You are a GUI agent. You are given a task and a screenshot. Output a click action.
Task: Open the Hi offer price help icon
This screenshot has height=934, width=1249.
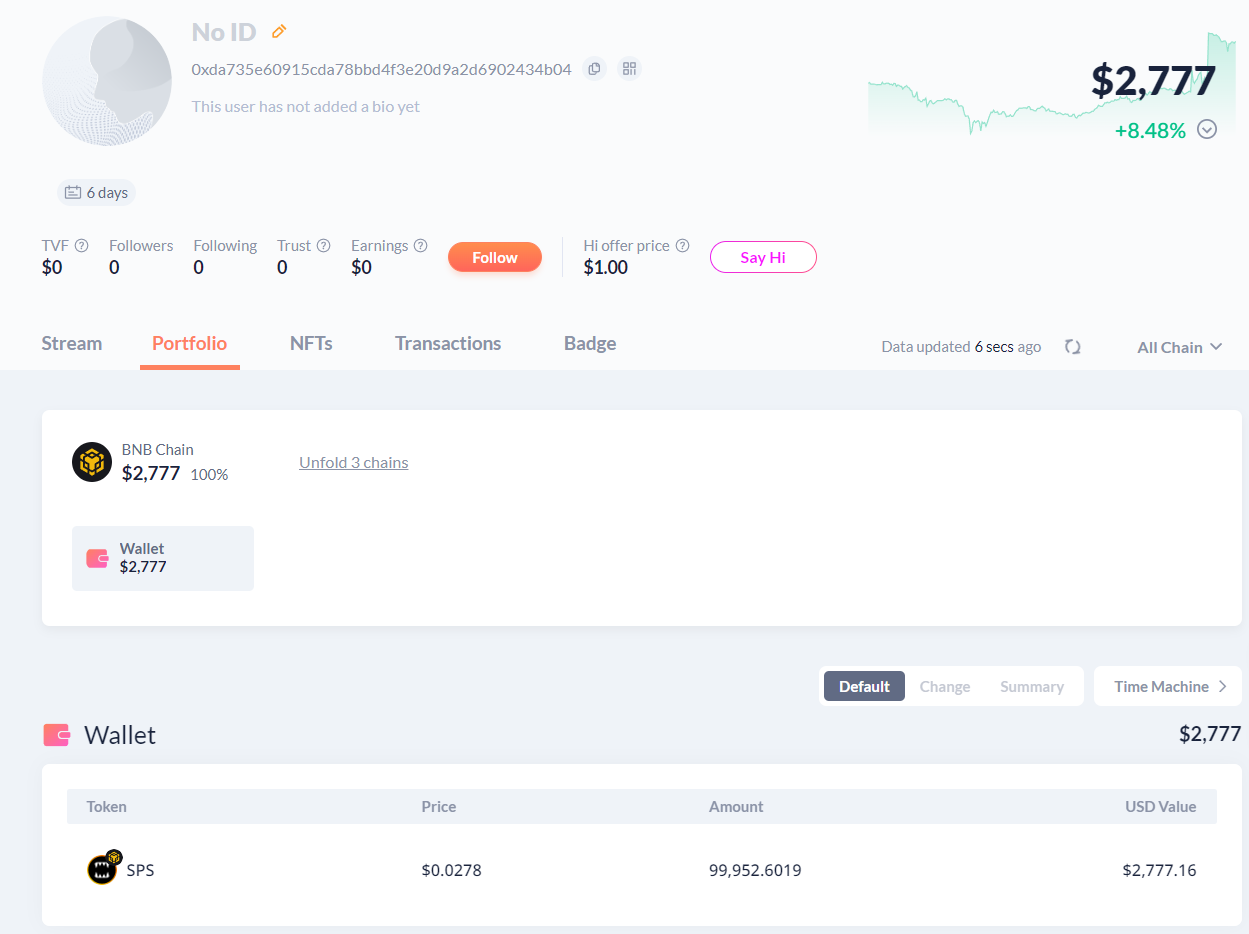[x=683, y=245]
